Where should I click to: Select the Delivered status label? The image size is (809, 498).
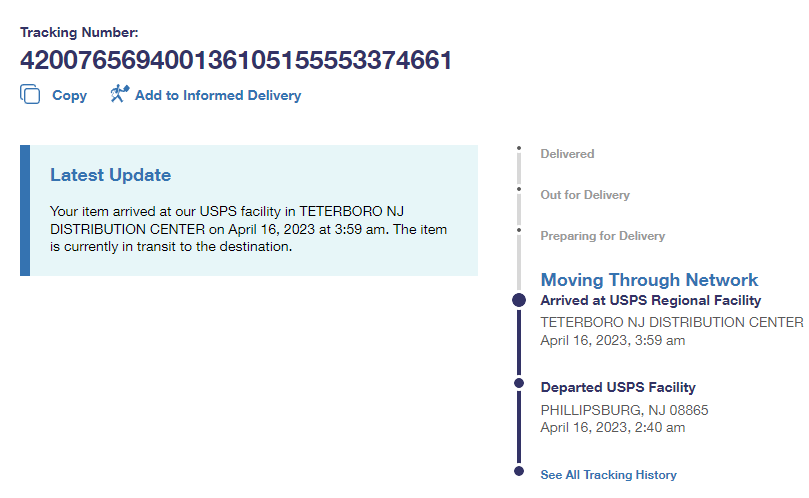(x=567, y=154)
